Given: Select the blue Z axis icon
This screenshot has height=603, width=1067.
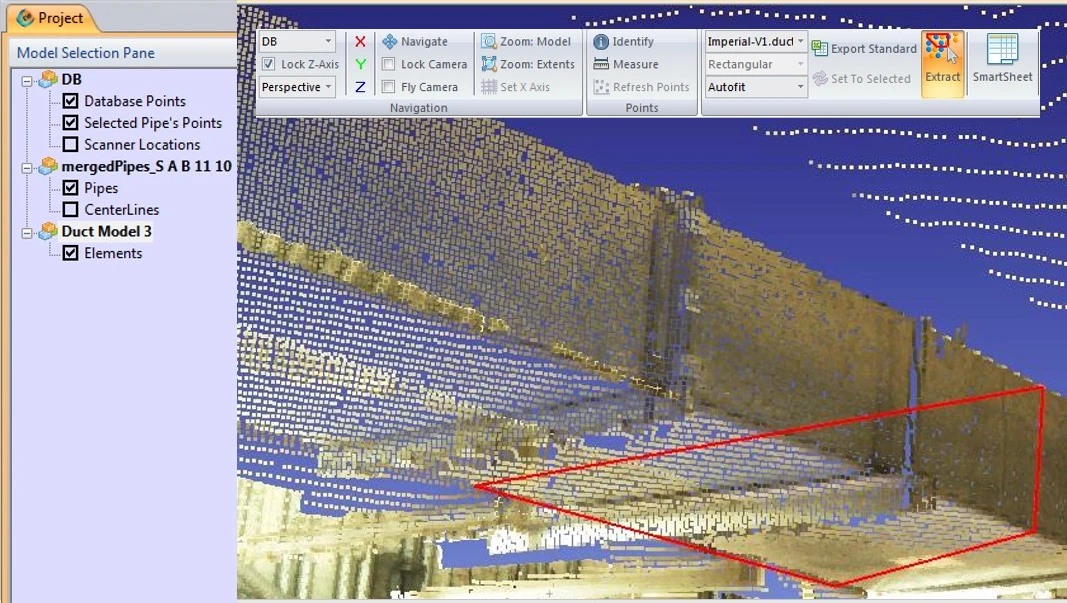Looking at the screenshot, I should (x=360, y=87).
